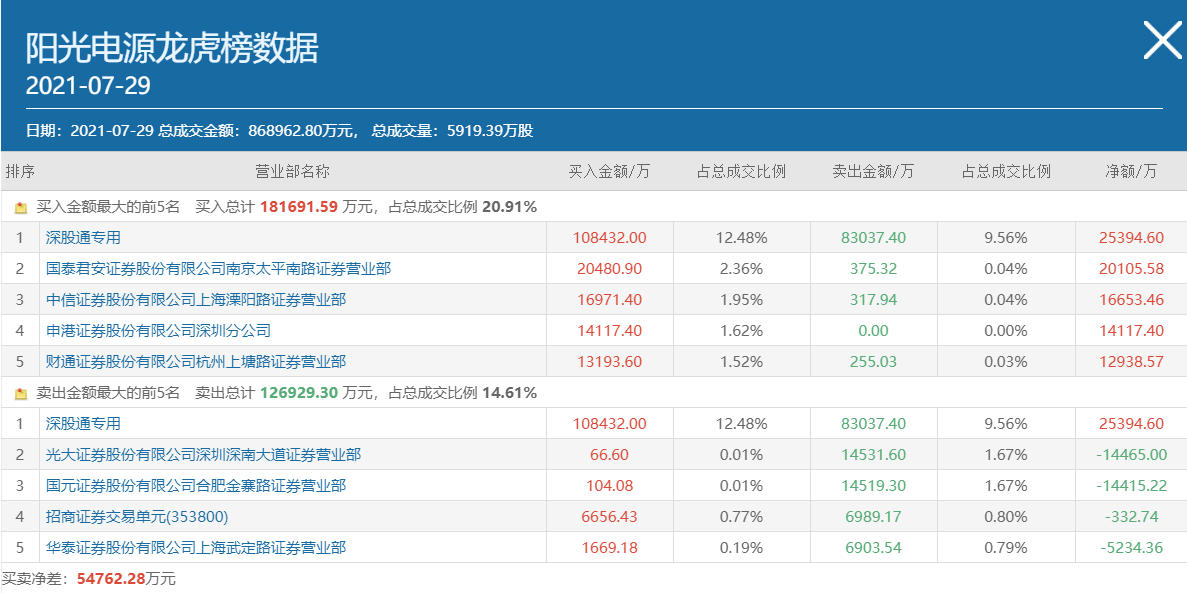Open 国元证券合肥金寨路证券营业部 link
Viewport: 1187px width, 593px height.
pos(195,485)
